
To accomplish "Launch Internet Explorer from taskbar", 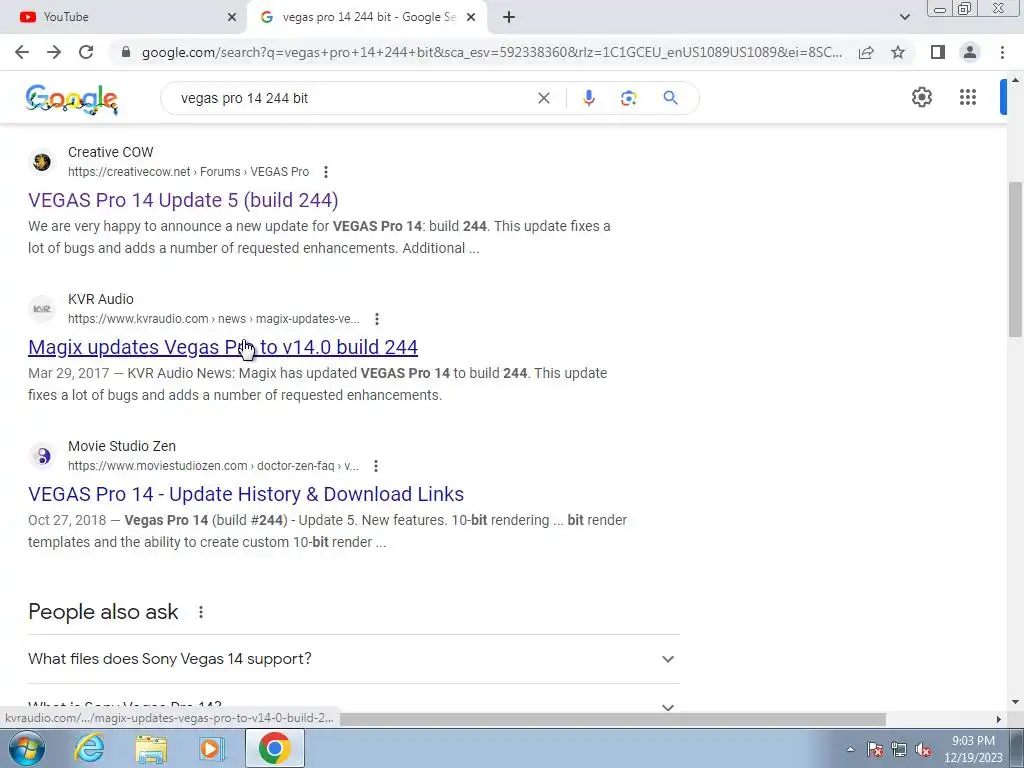I will (89, 748).
